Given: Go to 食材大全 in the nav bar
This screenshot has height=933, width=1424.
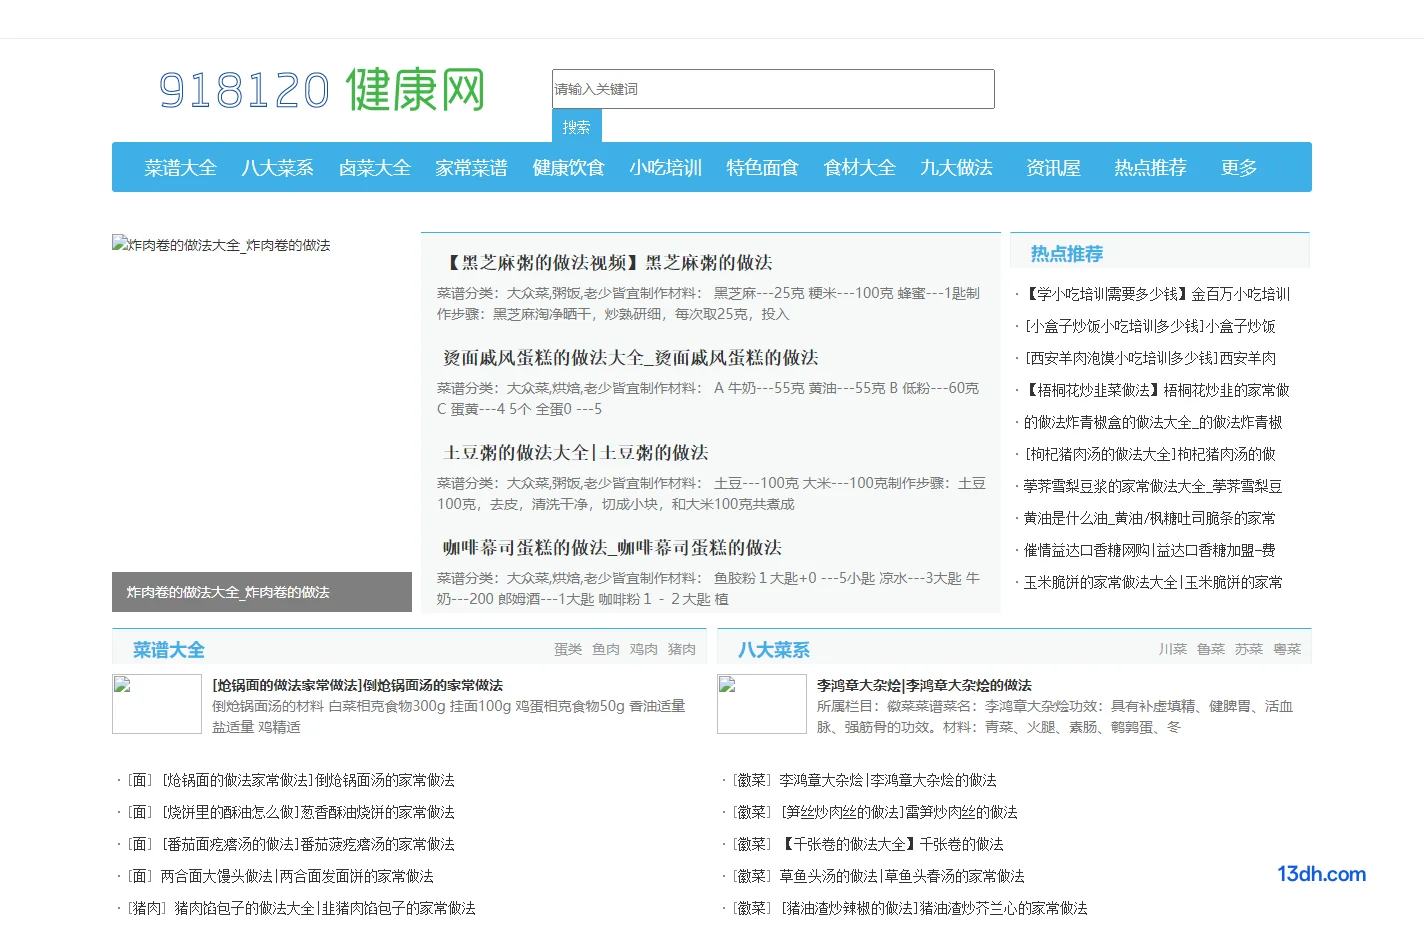Looking at the screenshot, I should pyautogui.click(x=859, y=168).
